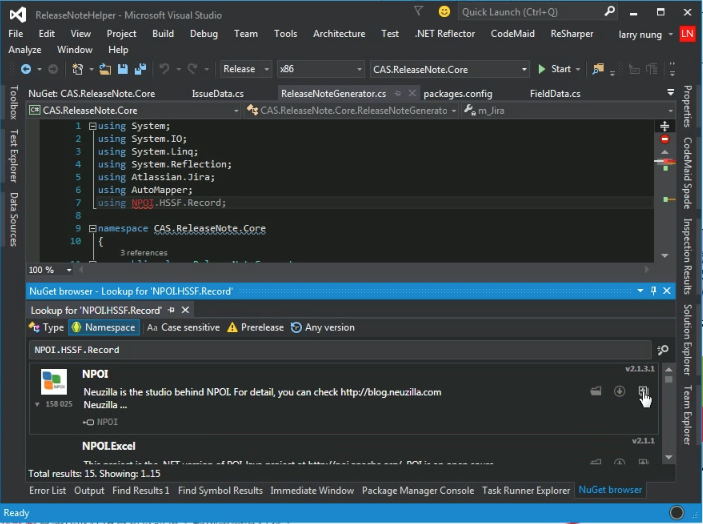This screenshot has height=524, width=703.
Task: Click the feedback smiley face icon
Action: 444,12
